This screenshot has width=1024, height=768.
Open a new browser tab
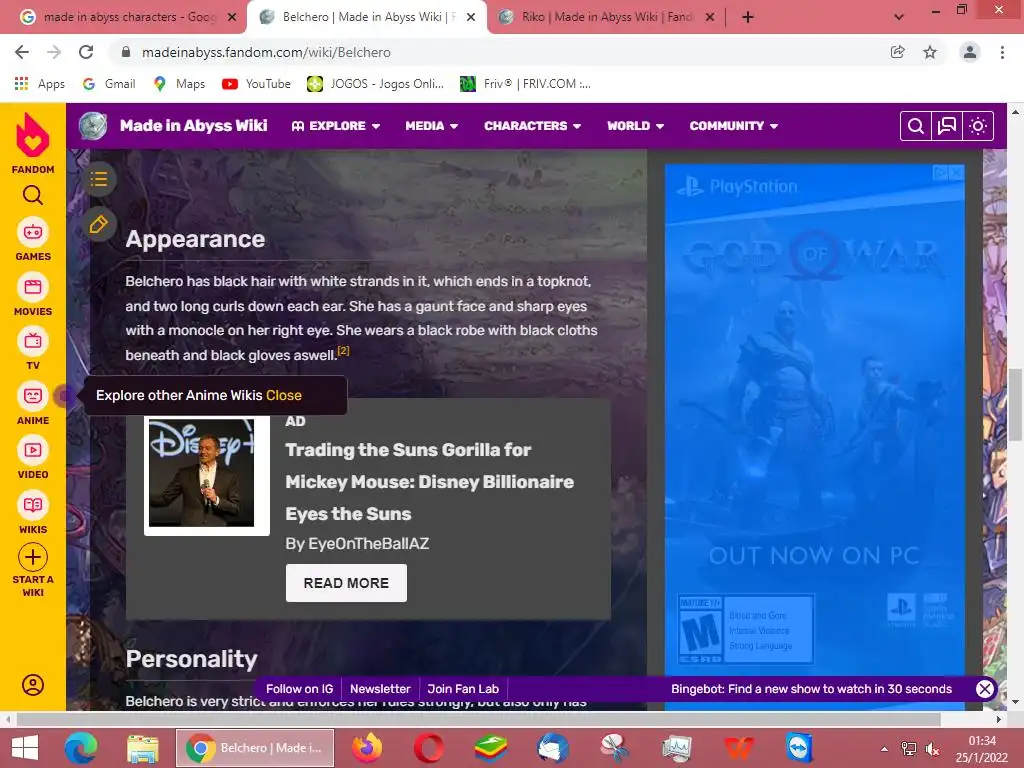point(748,18)
